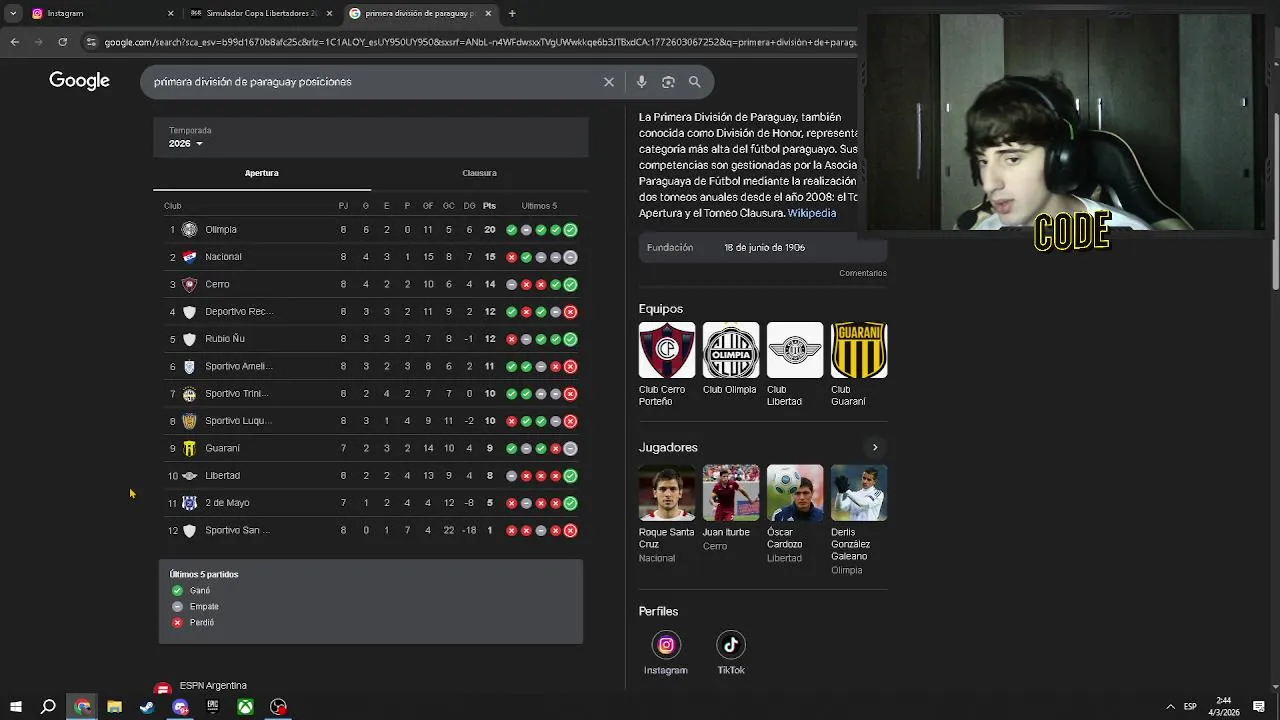Click the Comentarios feedback link
Viewport: 1280px width, 720px height.
click(x=863, y=273)
